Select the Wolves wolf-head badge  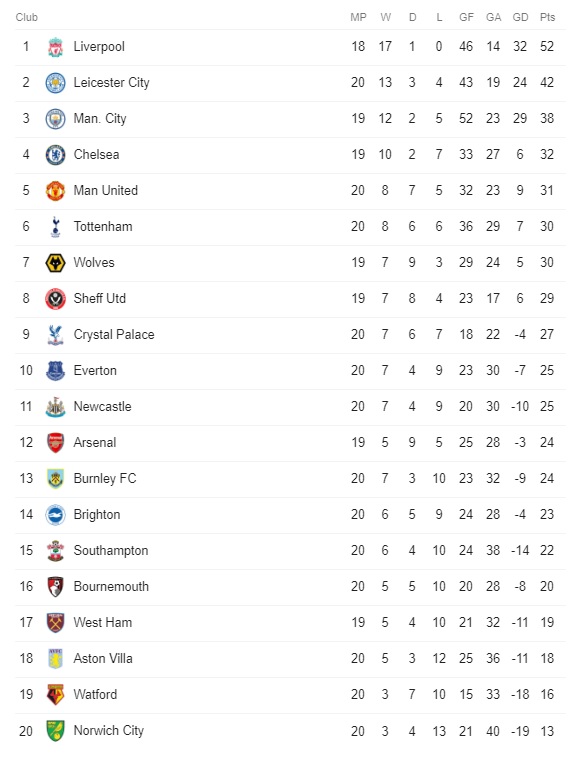55,262
